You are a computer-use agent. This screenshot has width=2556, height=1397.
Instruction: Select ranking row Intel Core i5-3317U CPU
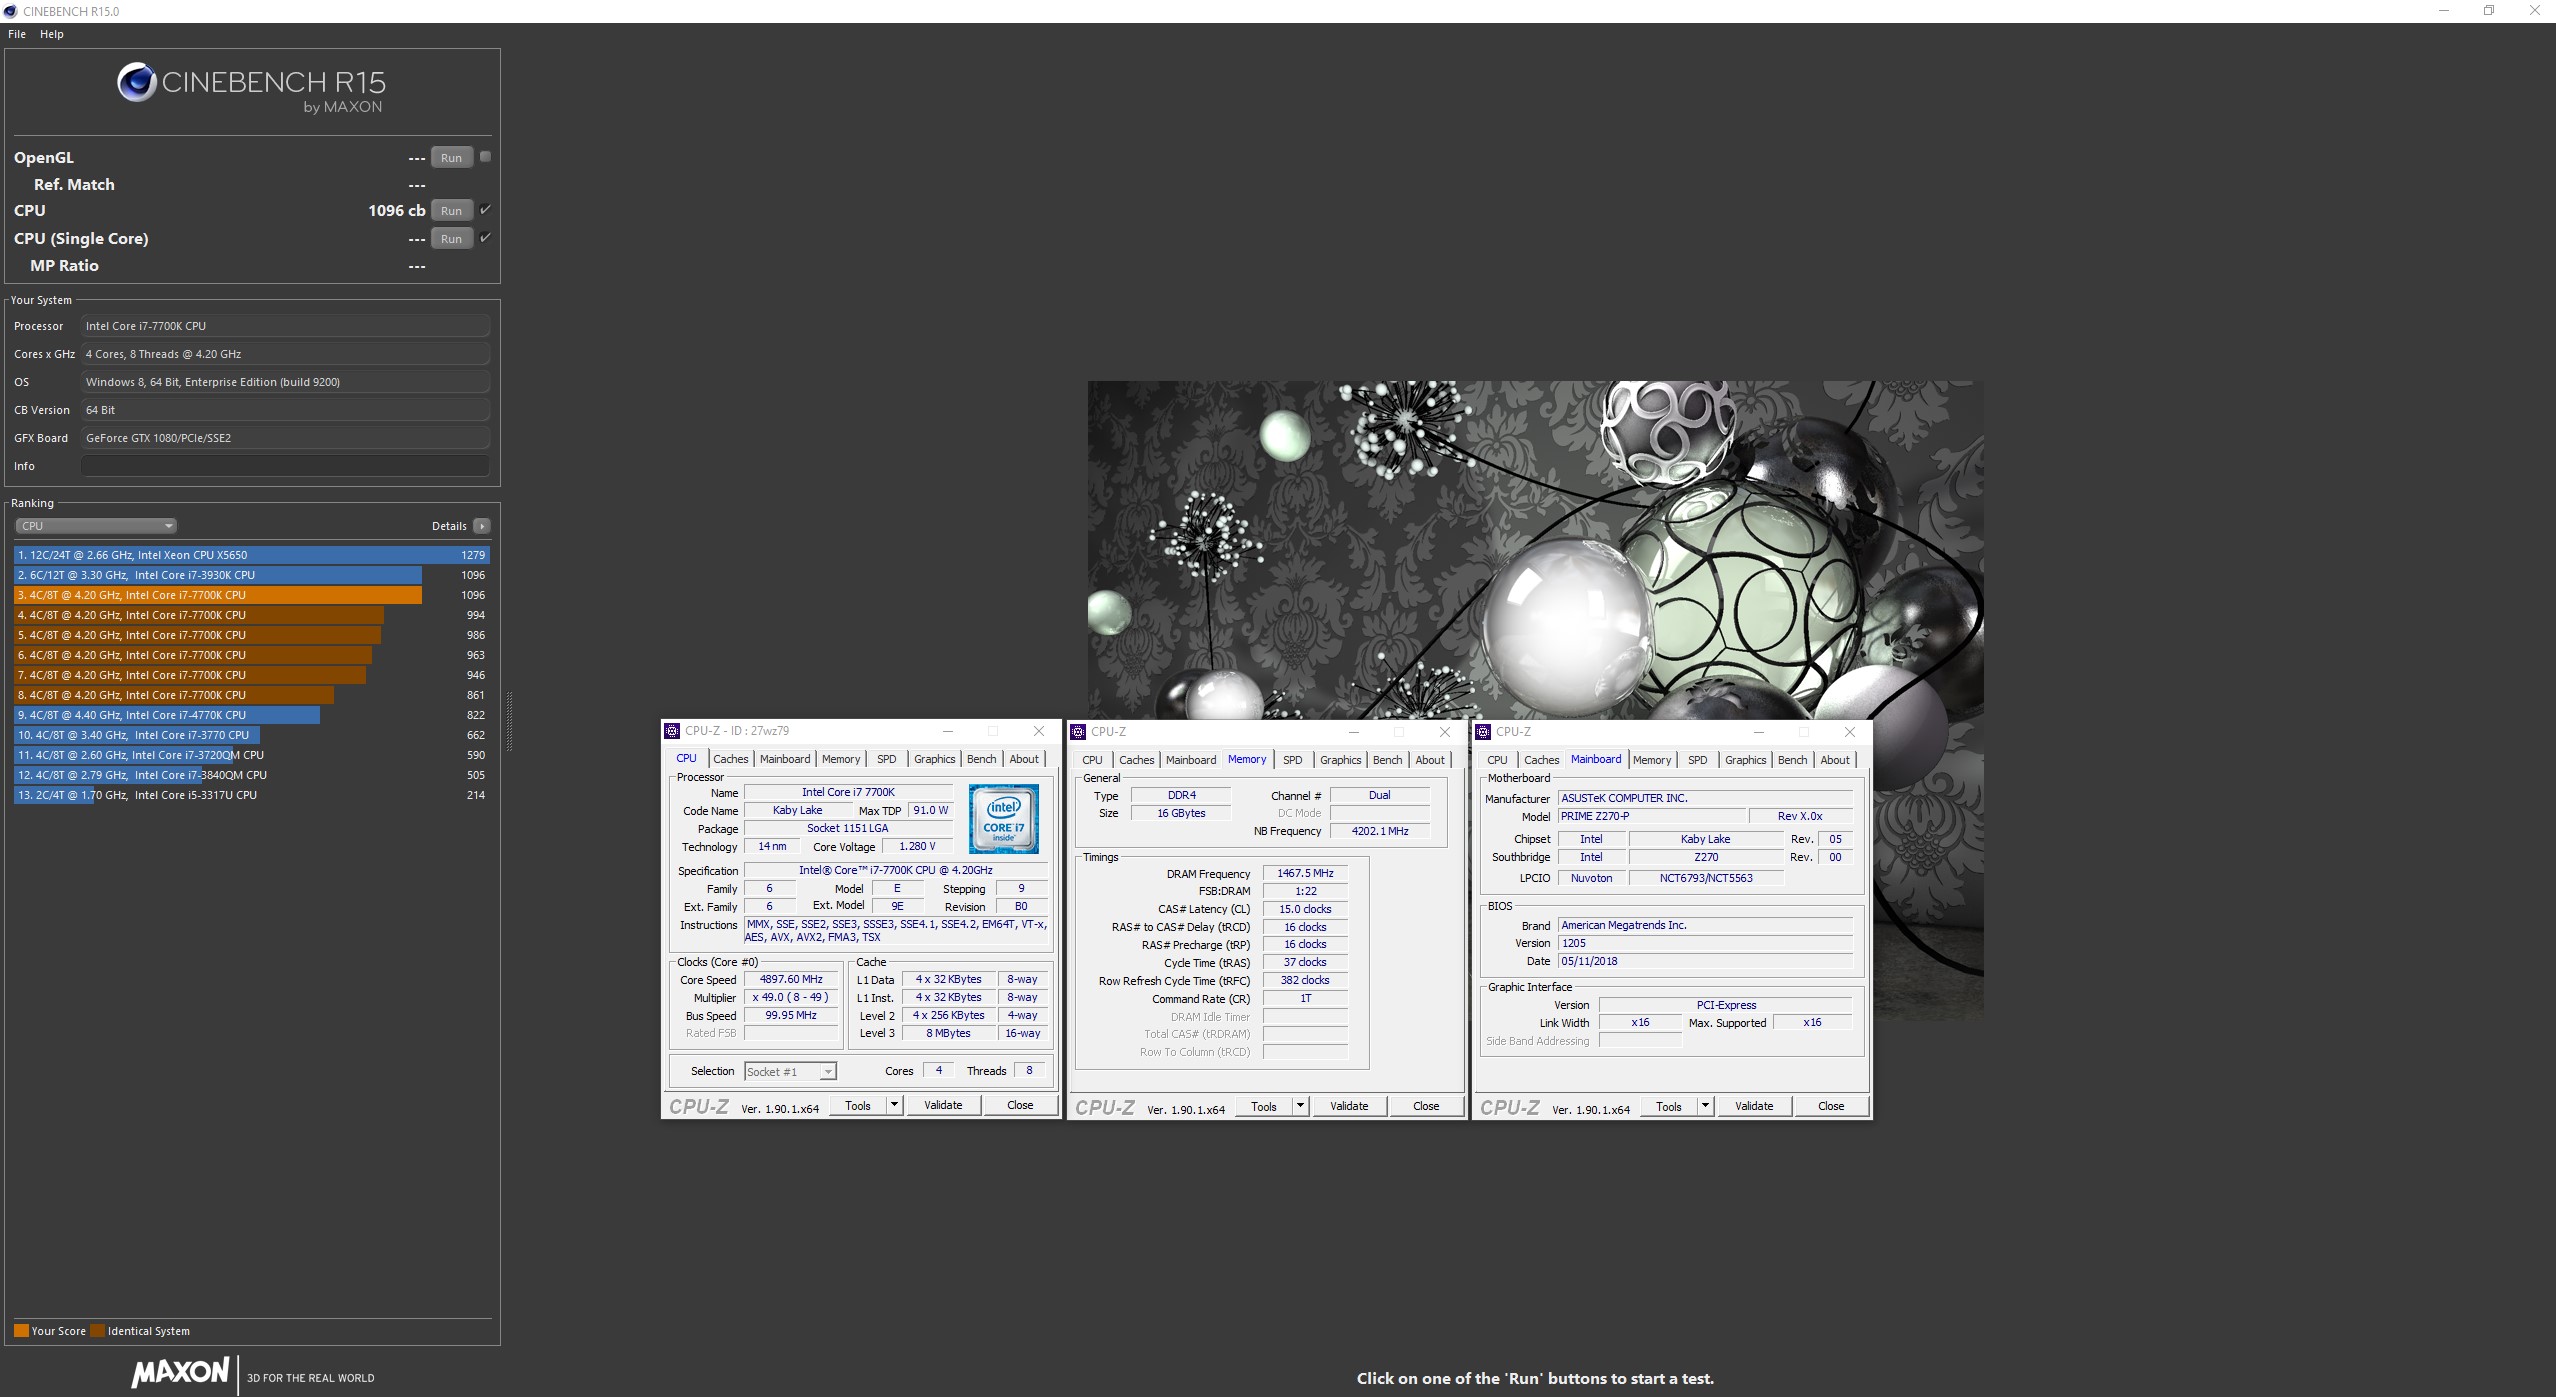pyautogui.click(x=252, y=795)
